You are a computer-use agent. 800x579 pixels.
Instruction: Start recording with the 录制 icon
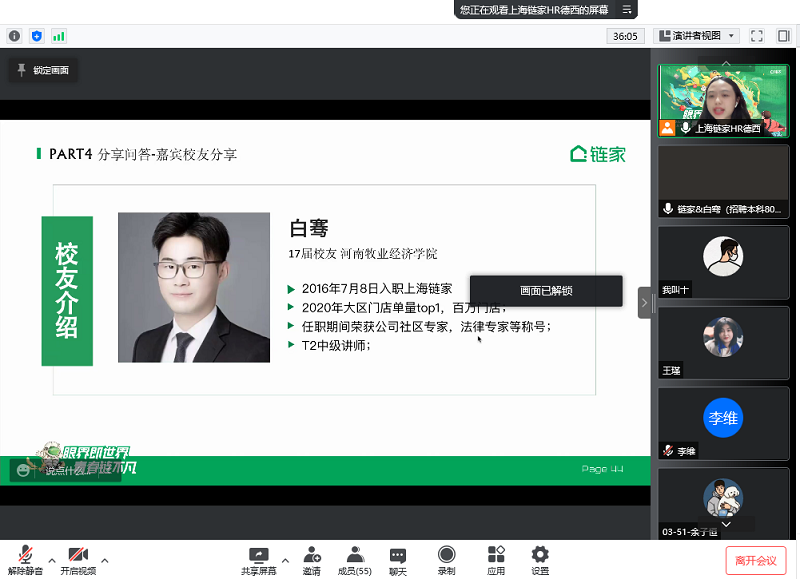point(446,556)
